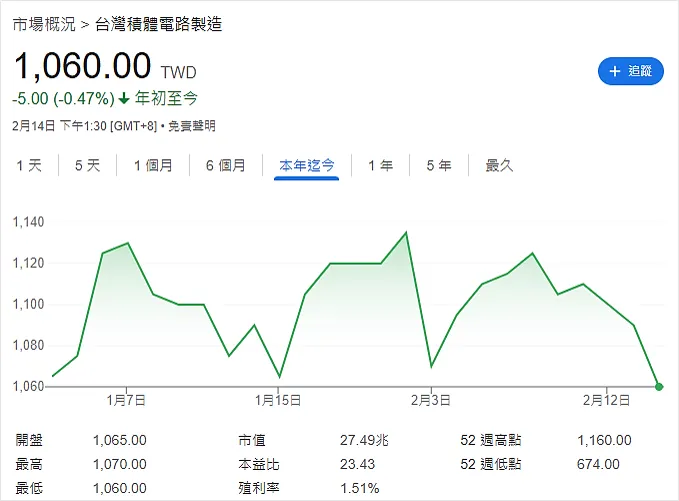Image resolution: width=679 pixels, height=501 pixels.
Task: Click the 本益比 value 23.43
Action: point(357,464)
